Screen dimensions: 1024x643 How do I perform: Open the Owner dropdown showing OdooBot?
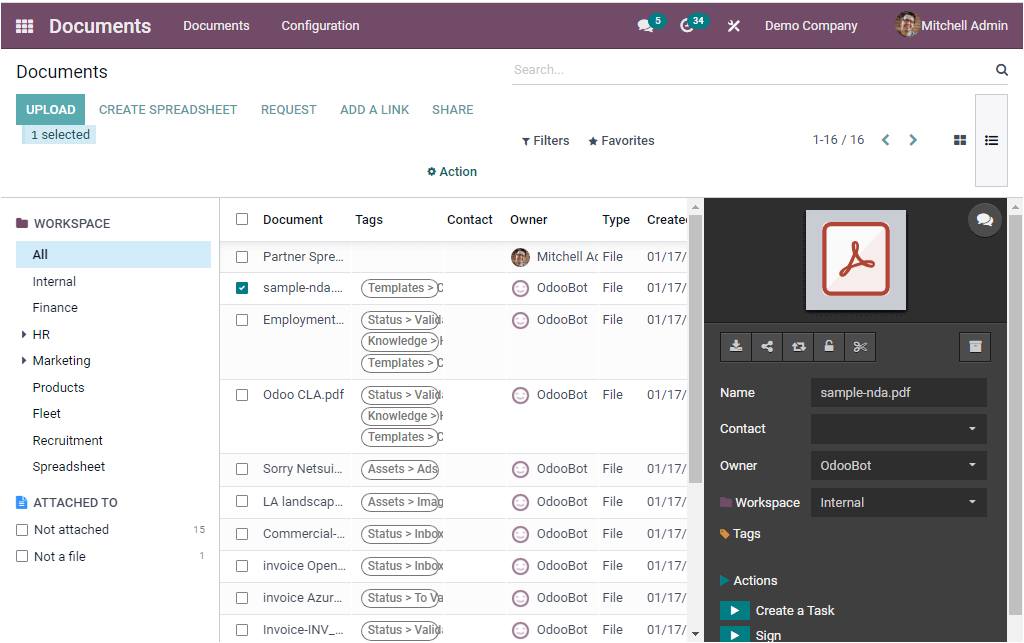point(897,466)
